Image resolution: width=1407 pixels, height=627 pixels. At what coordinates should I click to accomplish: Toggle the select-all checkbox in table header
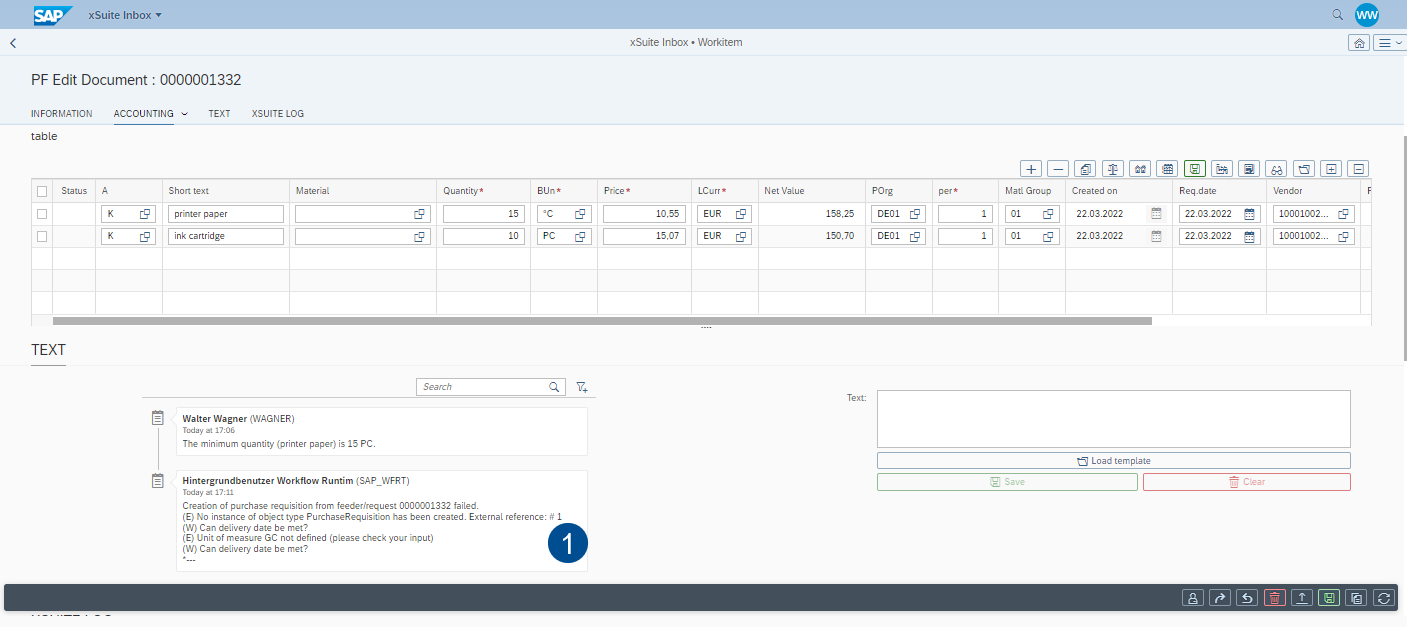(x=42, y=191)
